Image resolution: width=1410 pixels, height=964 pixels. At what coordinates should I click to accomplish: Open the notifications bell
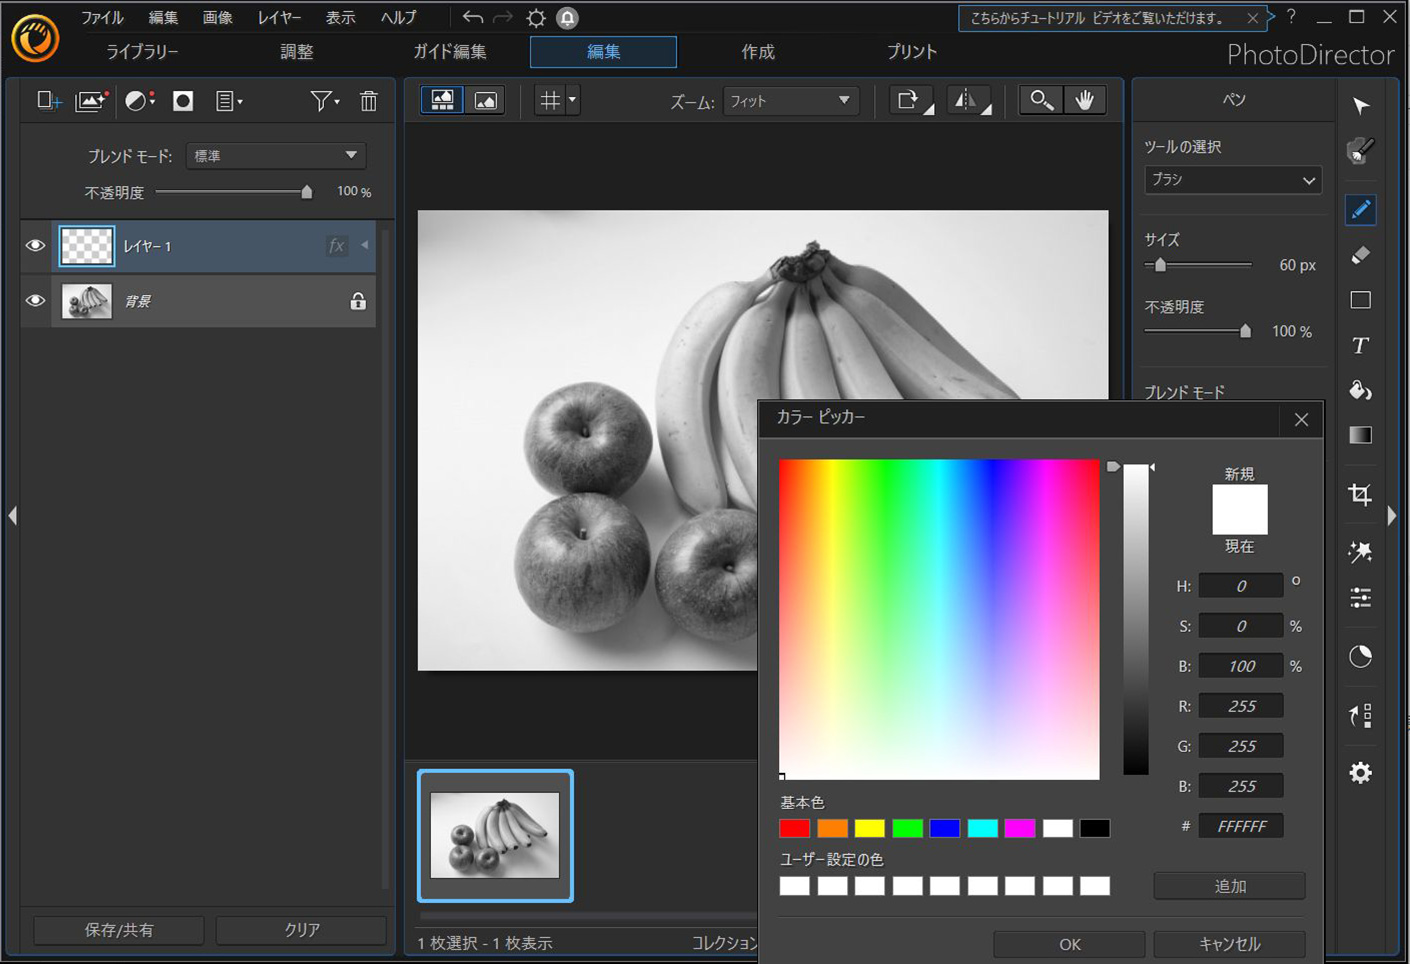[x=567, y=18]
